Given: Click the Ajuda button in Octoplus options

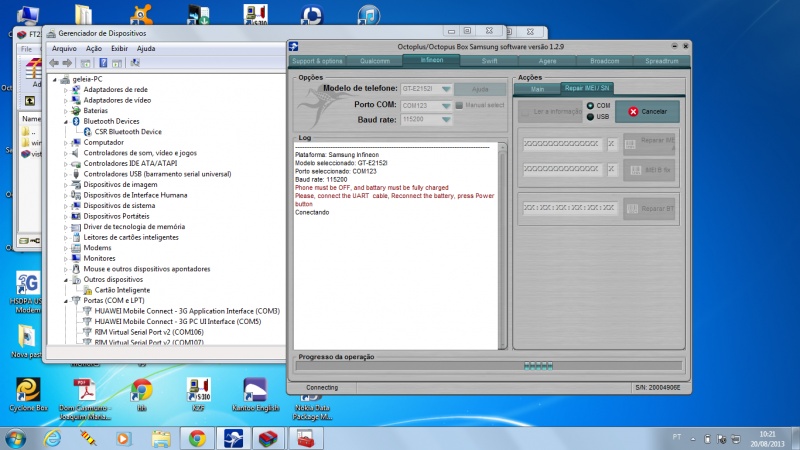Looking at the screenshot, I should 480,89.
